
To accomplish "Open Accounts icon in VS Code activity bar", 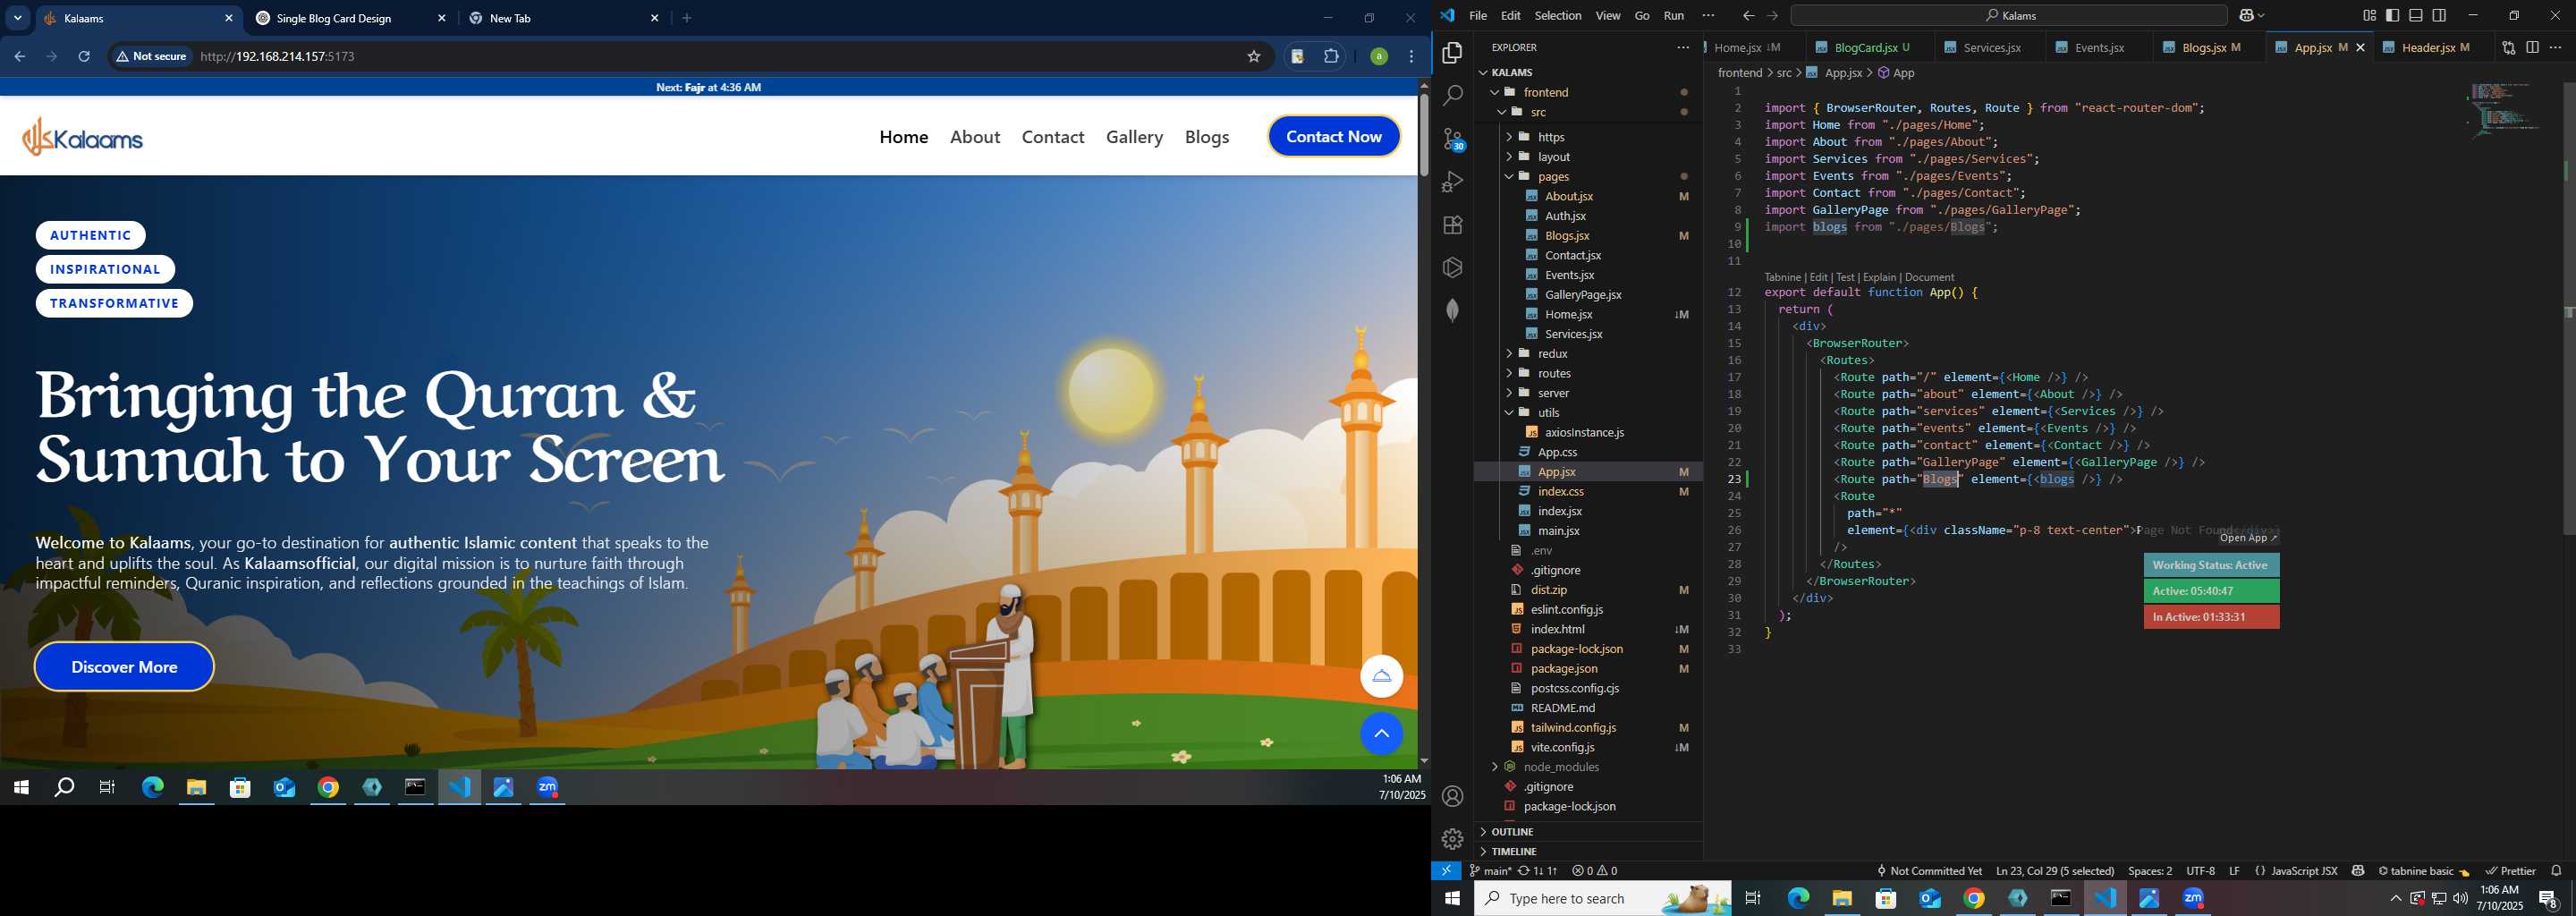I will point(1453,797).
